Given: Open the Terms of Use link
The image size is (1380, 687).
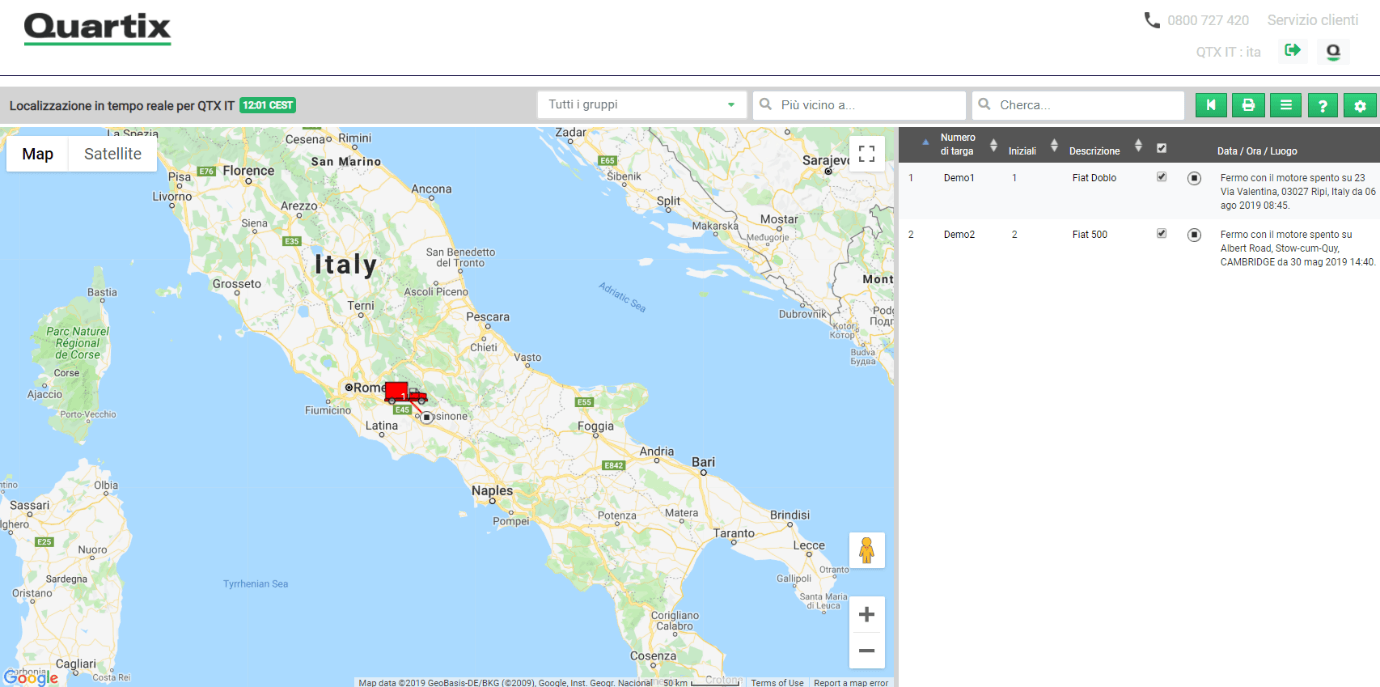Looking at the screenshot, I should click(x=777, y=683).
